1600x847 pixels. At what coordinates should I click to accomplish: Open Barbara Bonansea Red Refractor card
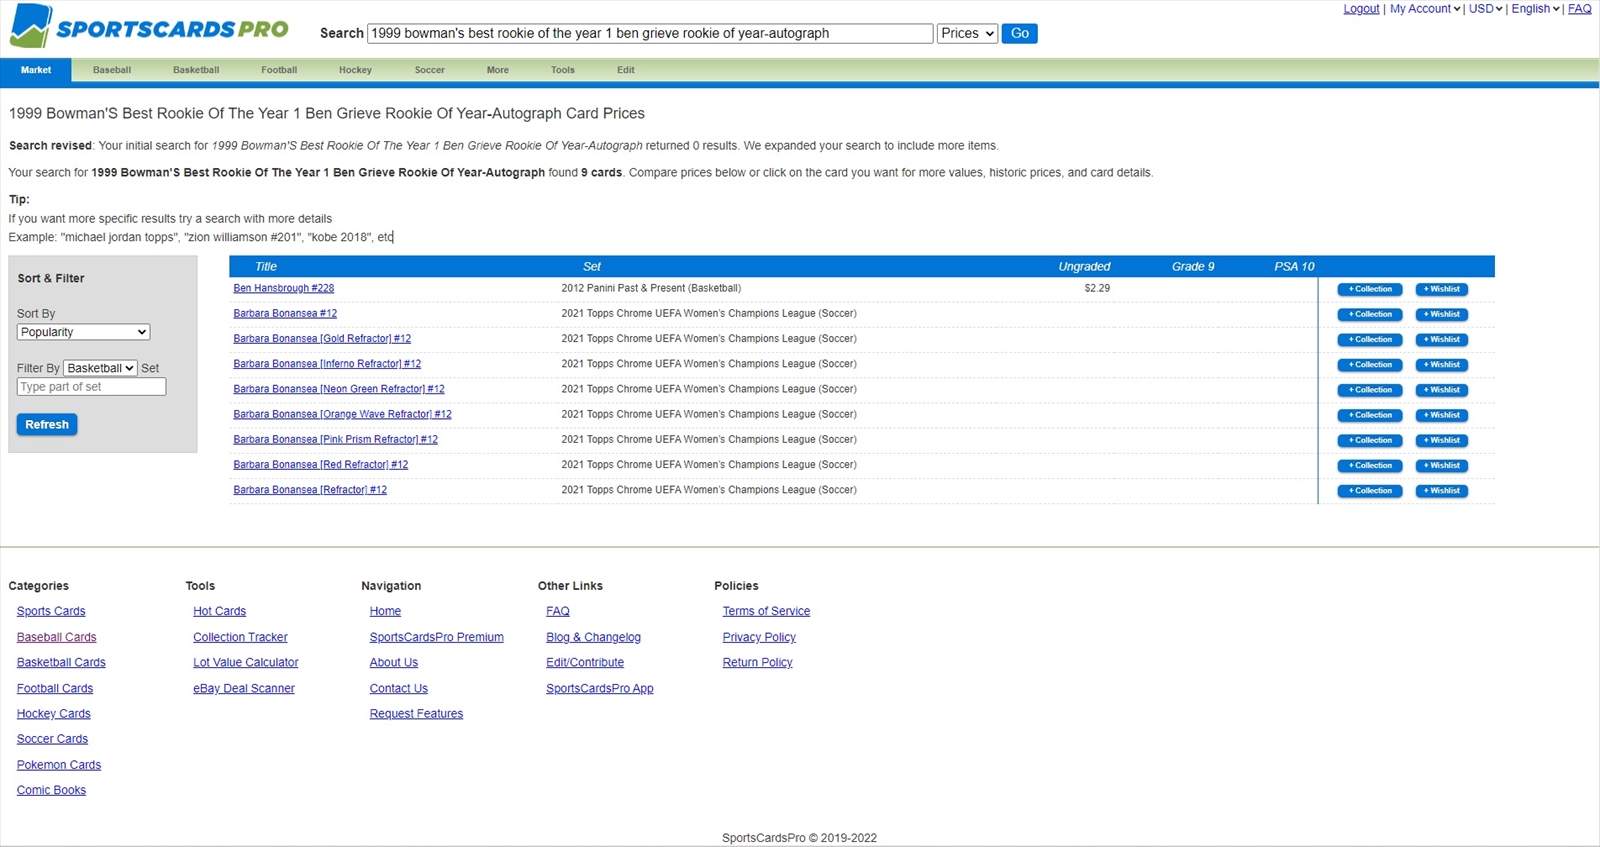point(321,465)
